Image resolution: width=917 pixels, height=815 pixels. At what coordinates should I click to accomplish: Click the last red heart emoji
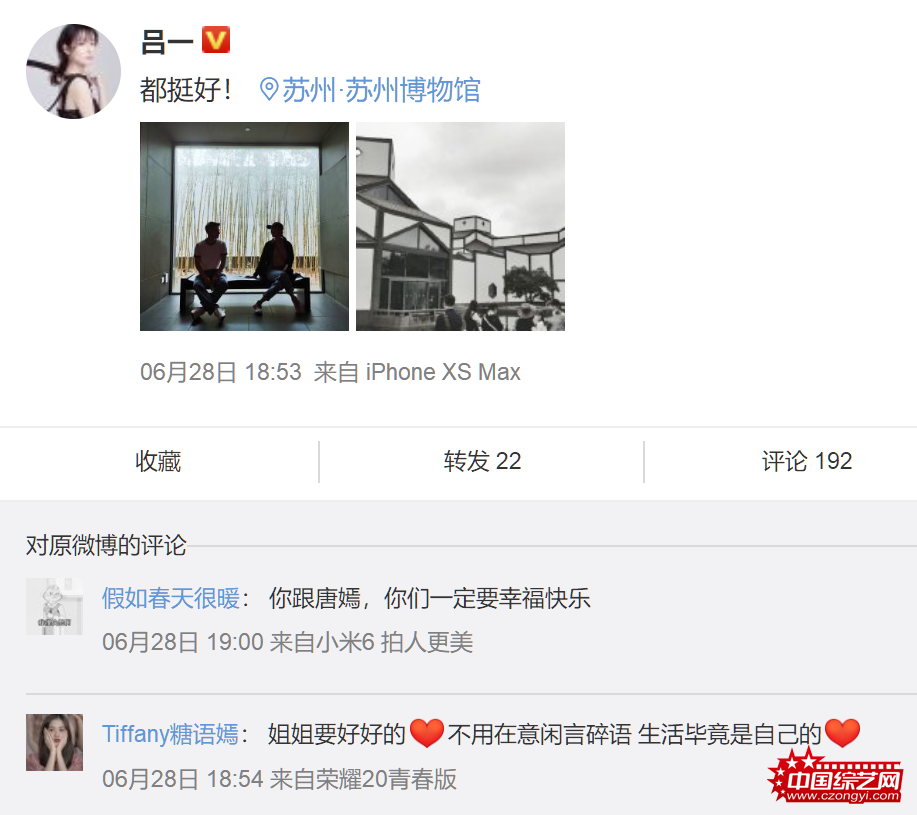click(x=842, y=733)
